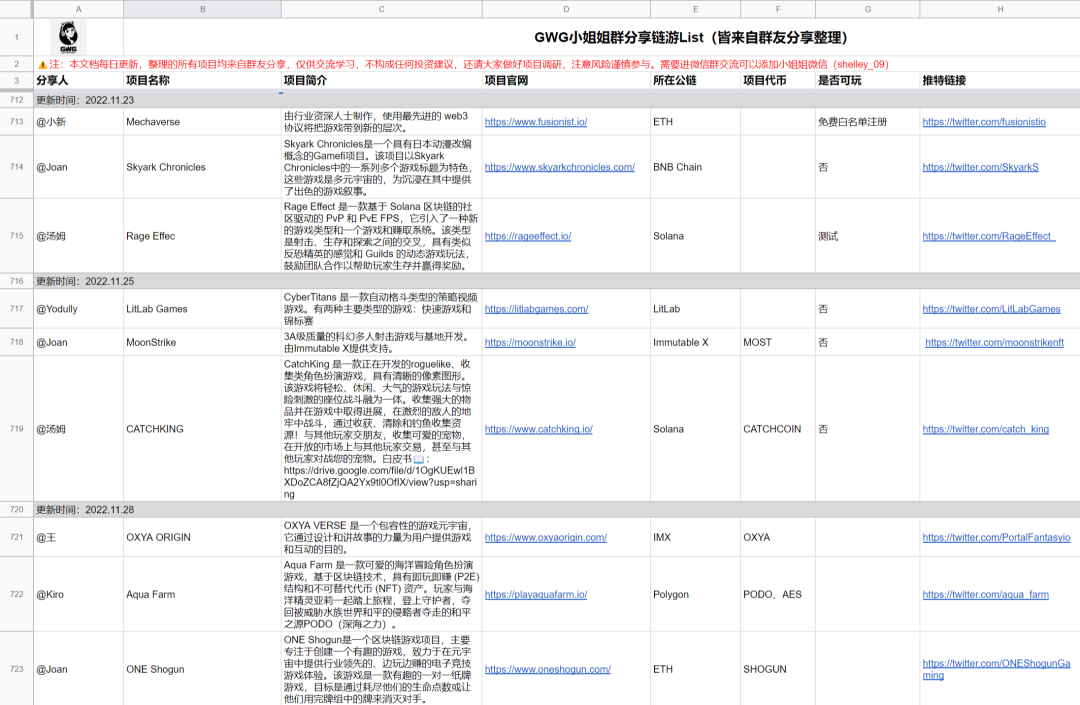Select row 723 header
Viewport: 1080px width, 705px height.
(x=17, y=669)
